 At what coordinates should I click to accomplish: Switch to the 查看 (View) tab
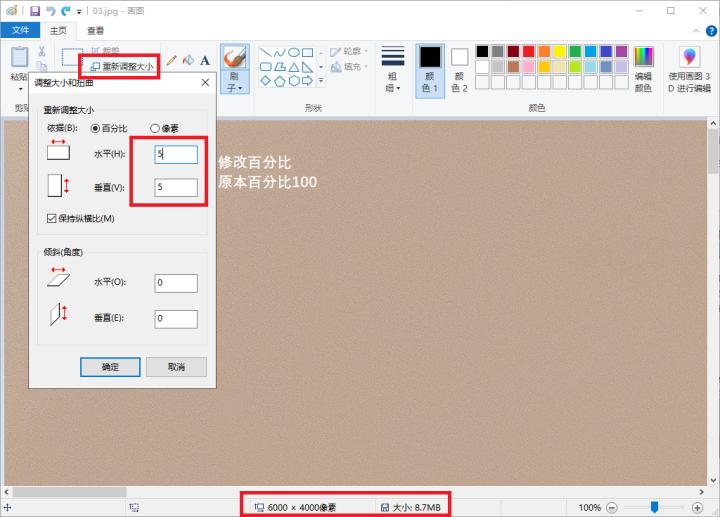(x=95, y=31)
